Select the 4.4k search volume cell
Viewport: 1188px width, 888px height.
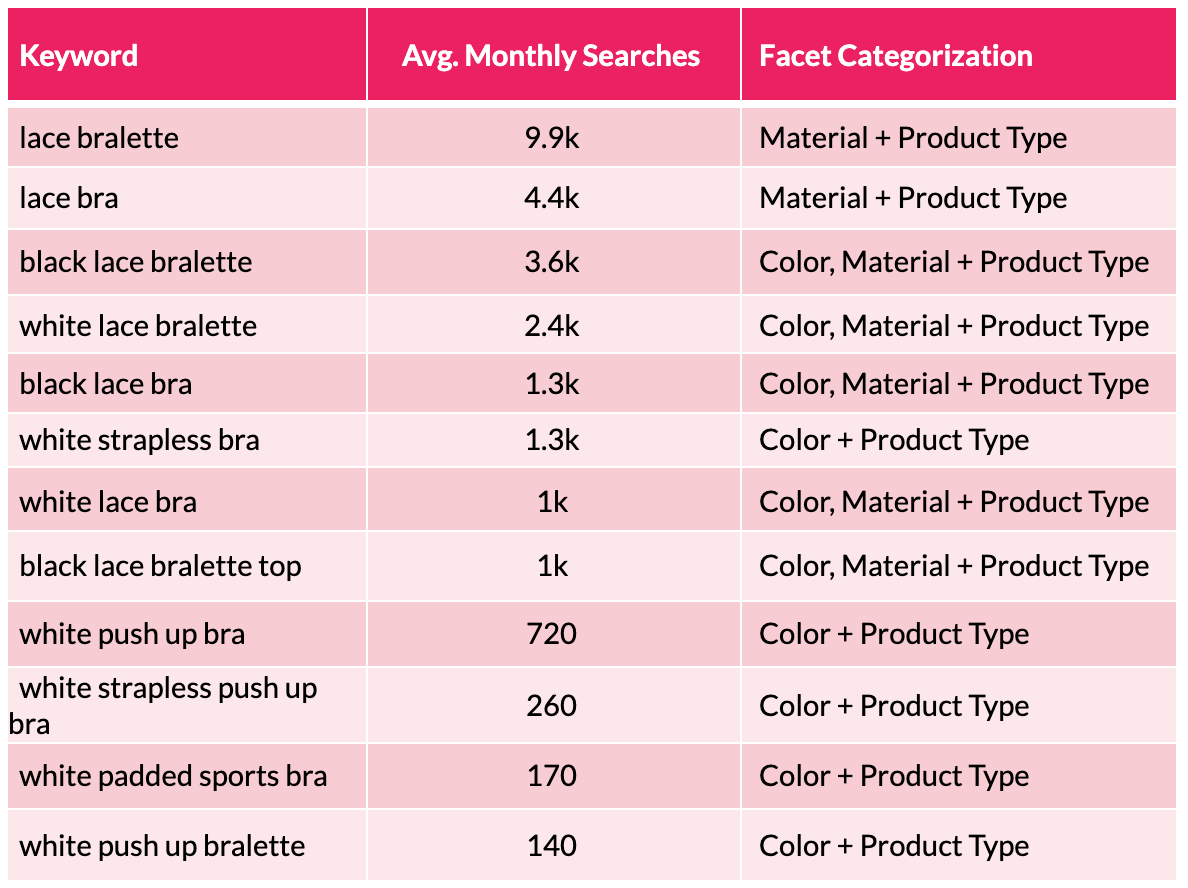click(552, 198)
